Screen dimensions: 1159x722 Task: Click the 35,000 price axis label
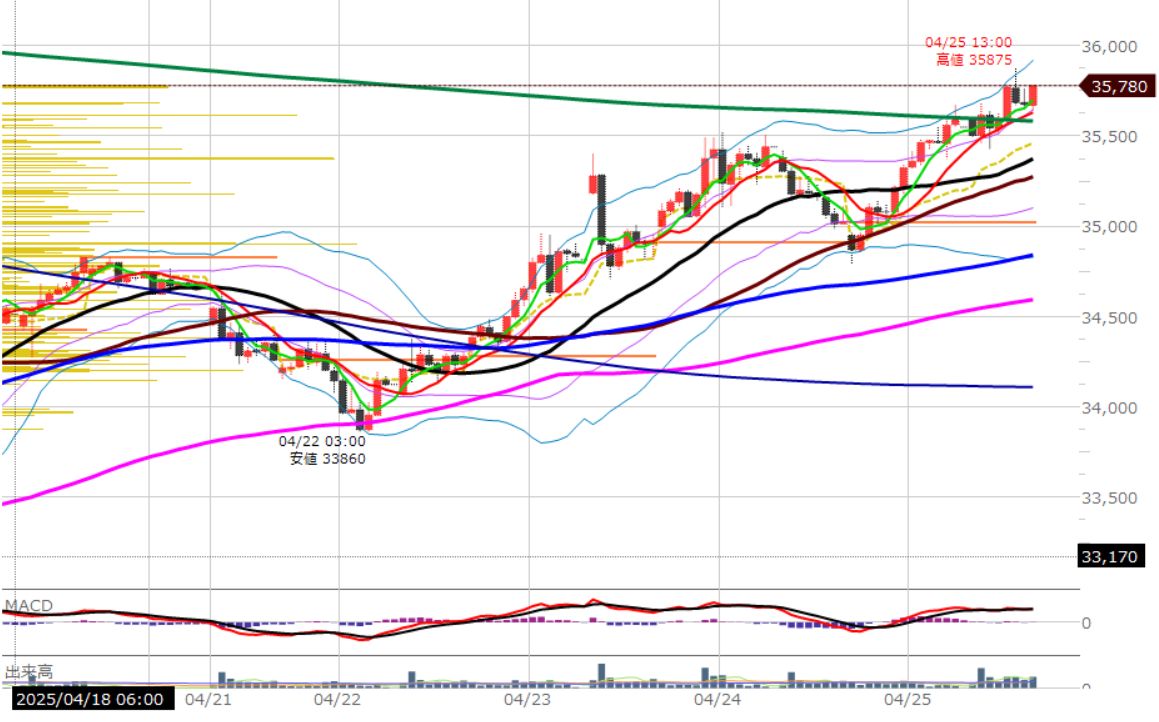pyautogui.click(x=1109, y=227)
